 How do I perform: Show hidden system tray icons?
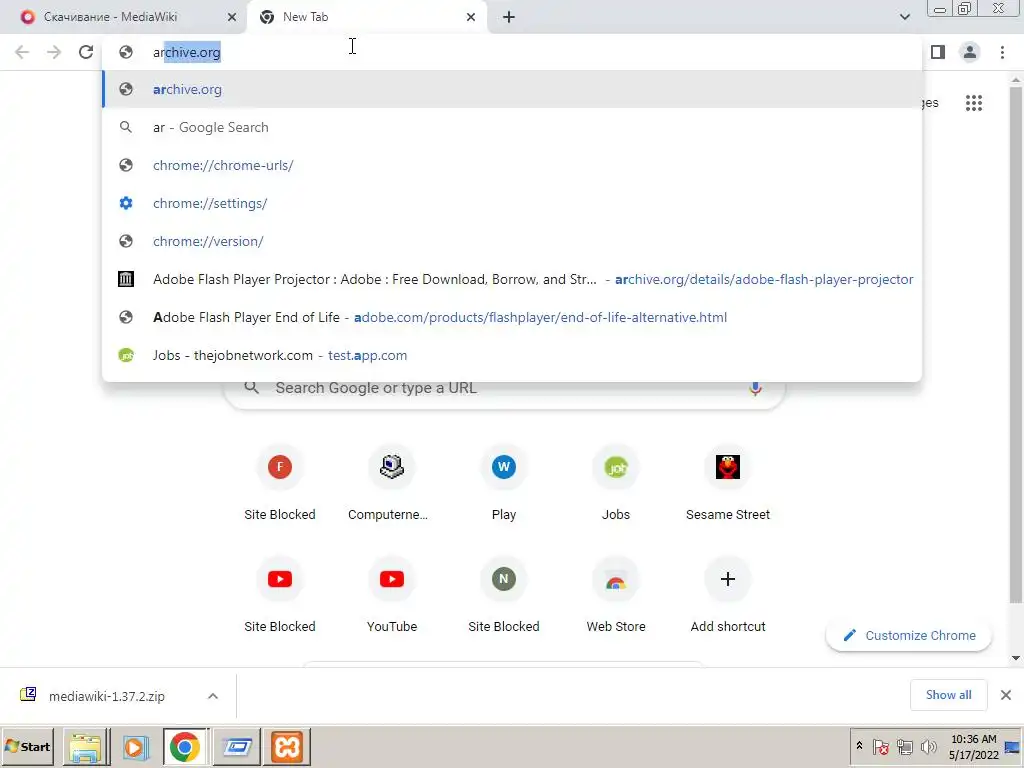point(859,746)
